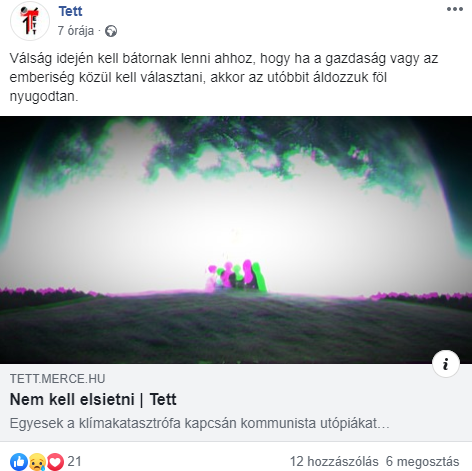Image resolution: width=472 pixels, height=471 pixels.
Task: Click the post text line ending 'nyugodtan.'
Action: pyautogui.click(x=44, y=96)
